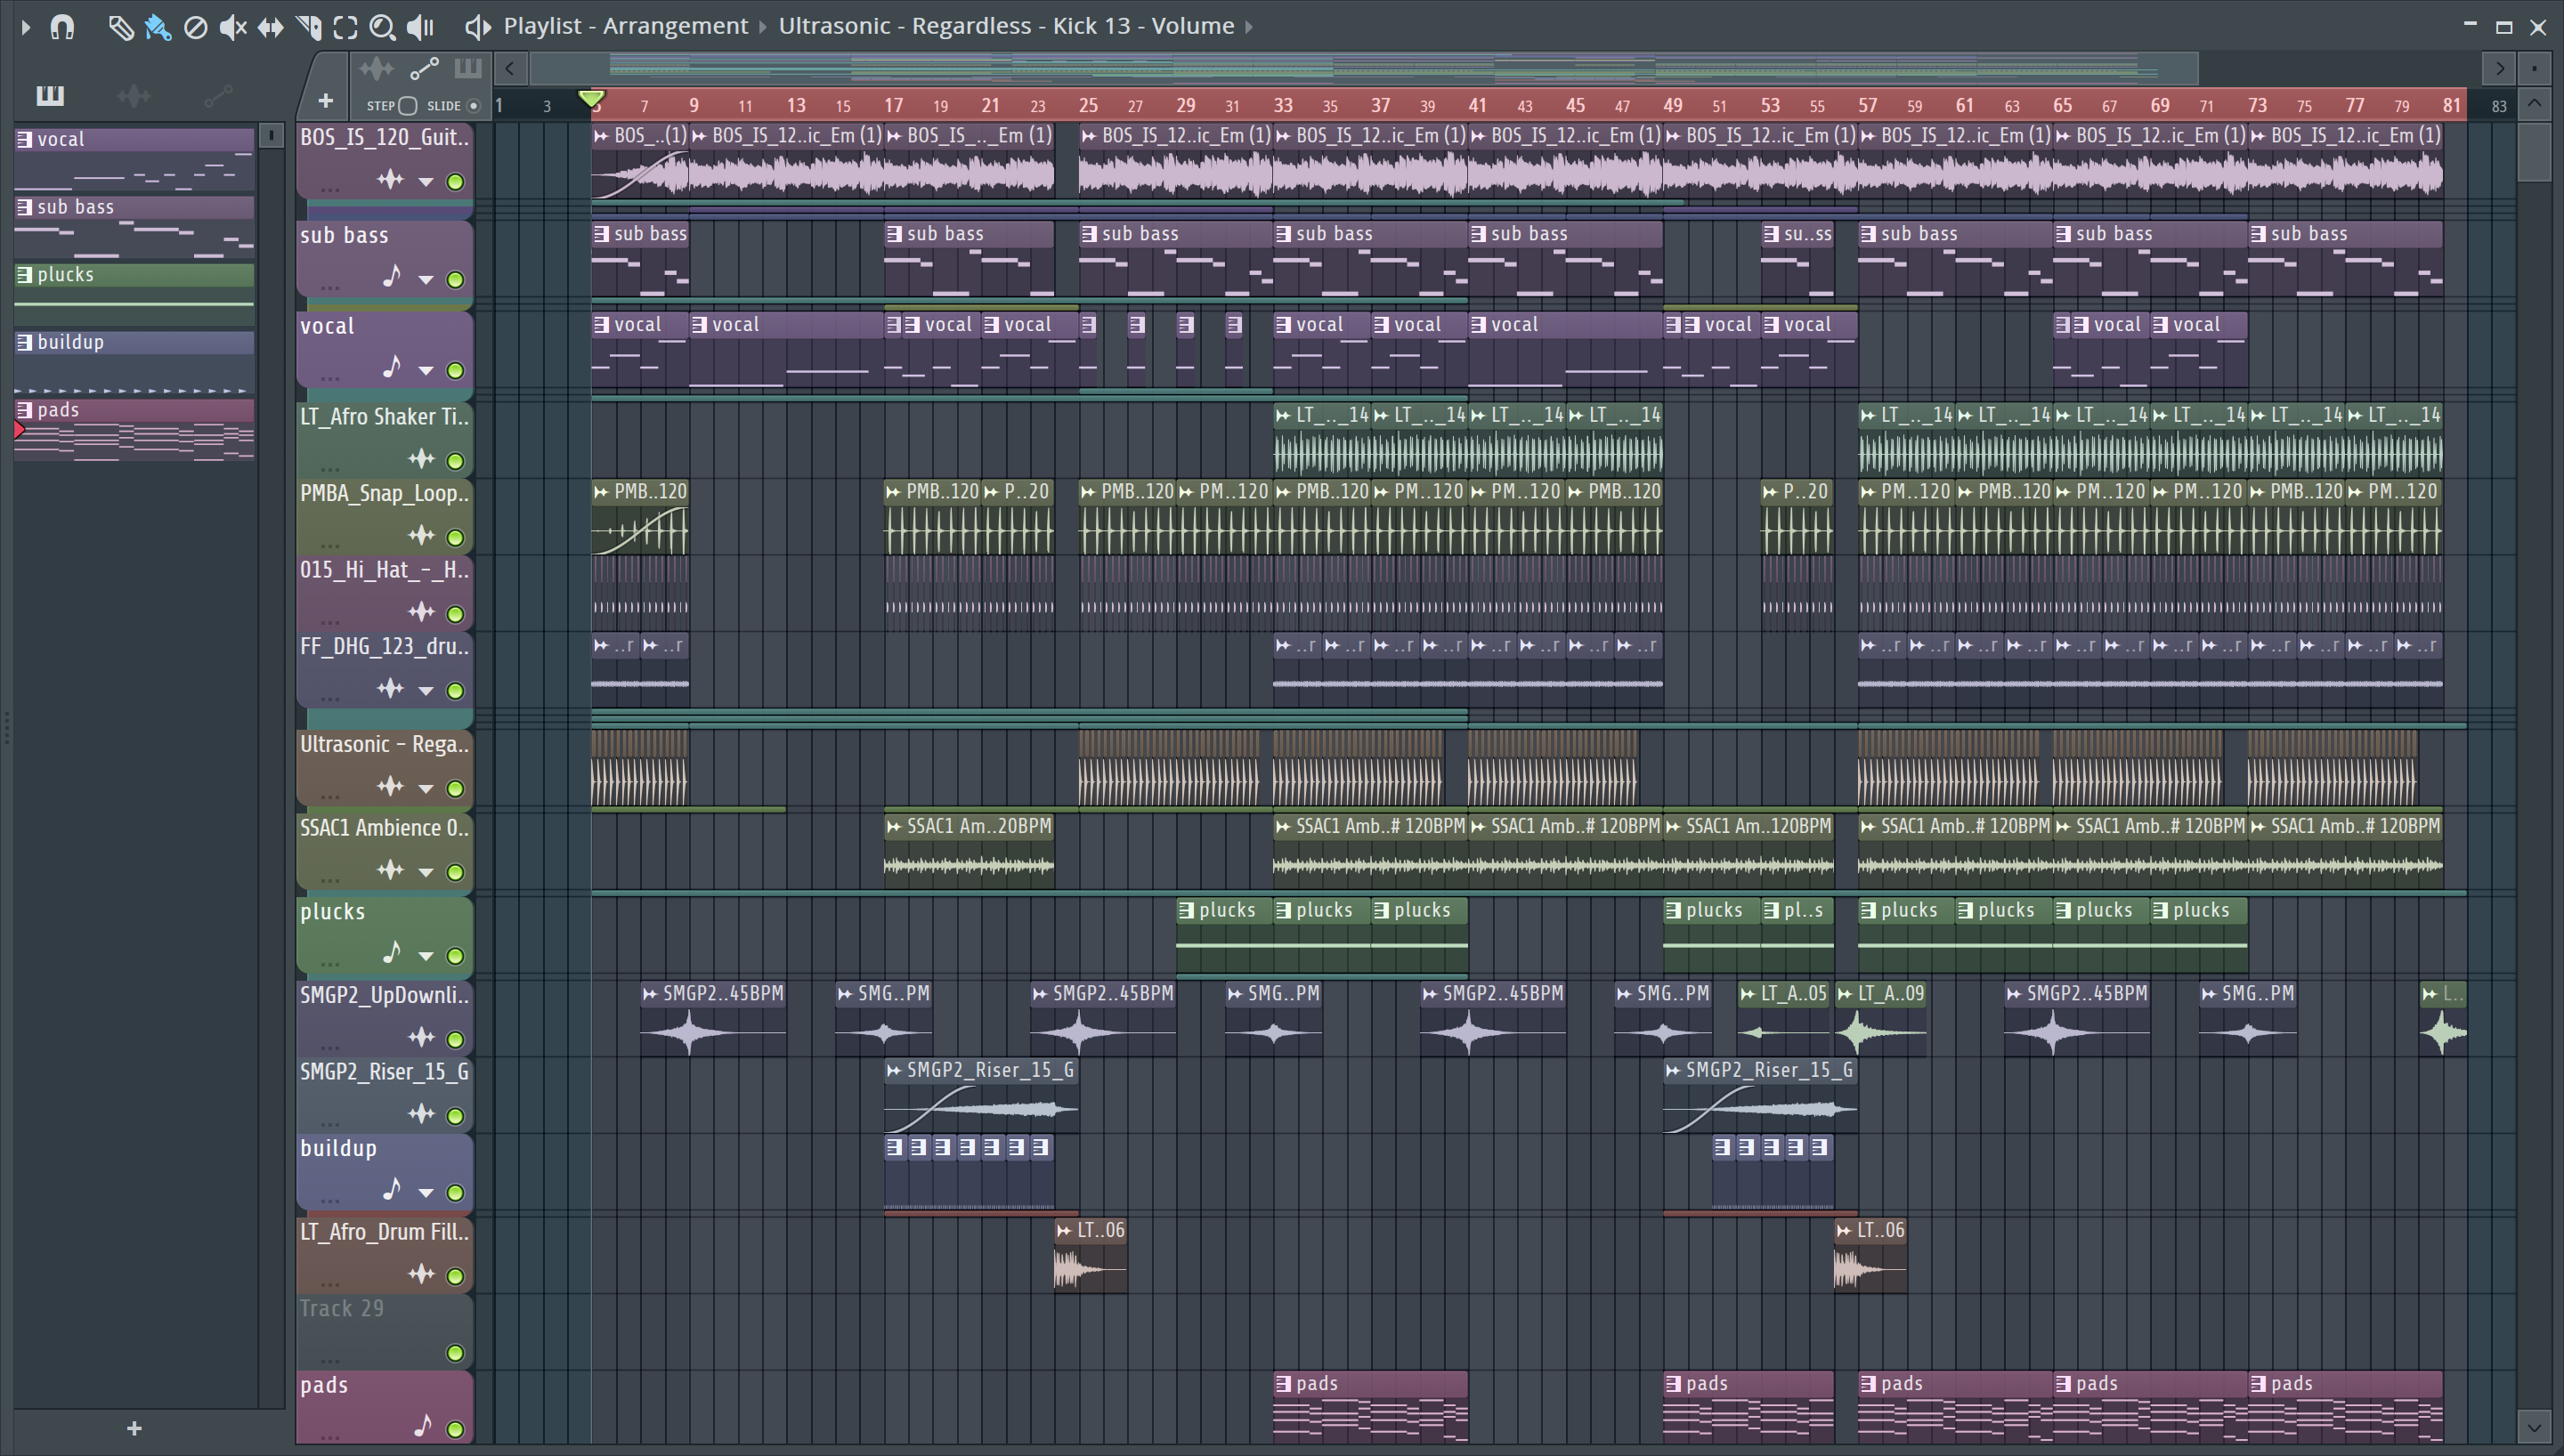Add a new pattern with the bottom plus button
Viewport: 2564px width, 1456px height.
pyautogui.click(x=134, y=1428)
